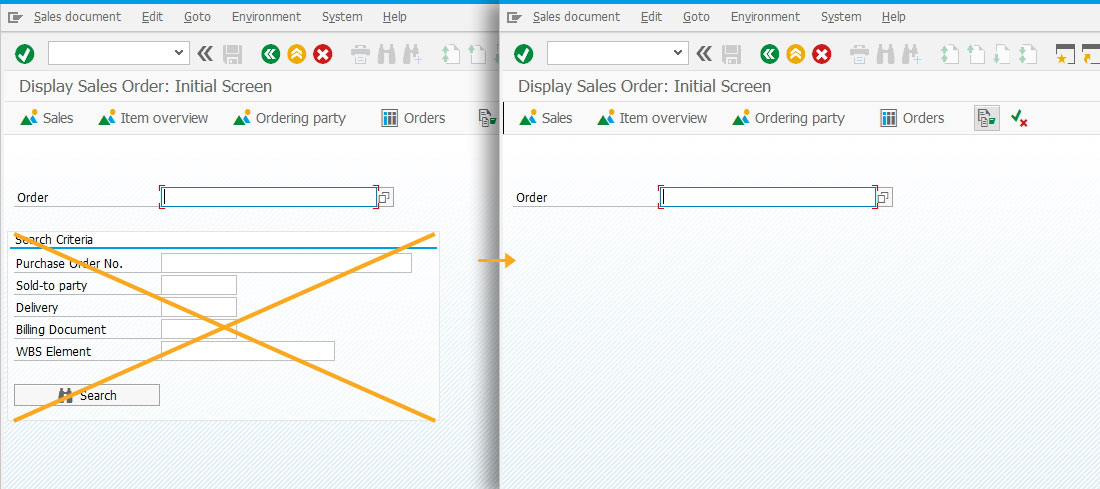The width and height of the screenshot is (1100, 489).
Task: Open Edit menu in left window
Action: coord(152,17)
